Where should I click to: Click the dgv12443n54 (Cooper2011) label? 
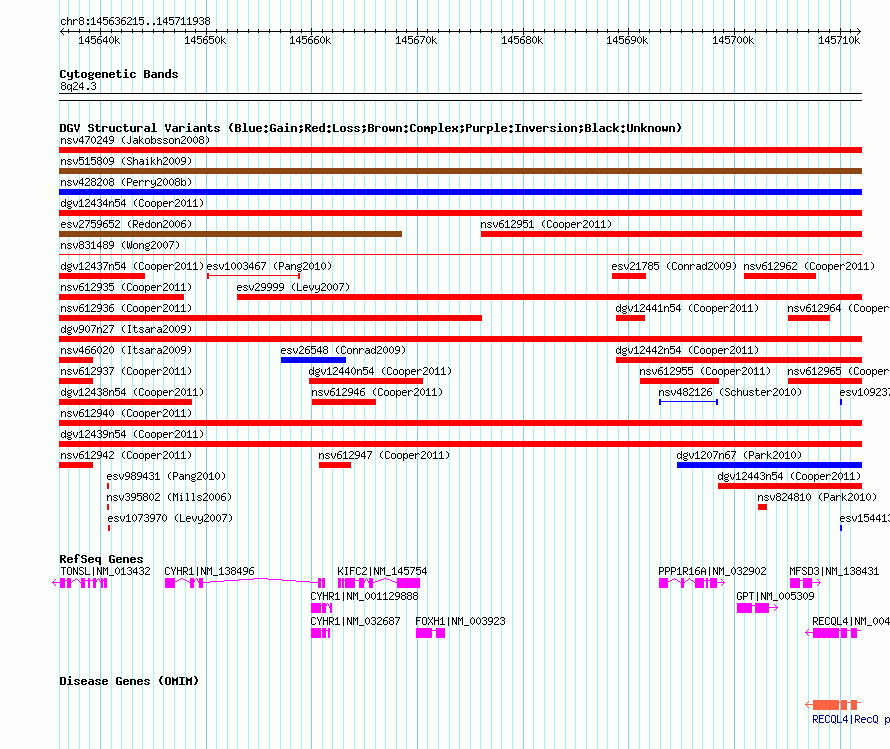[x=790, y=476]
